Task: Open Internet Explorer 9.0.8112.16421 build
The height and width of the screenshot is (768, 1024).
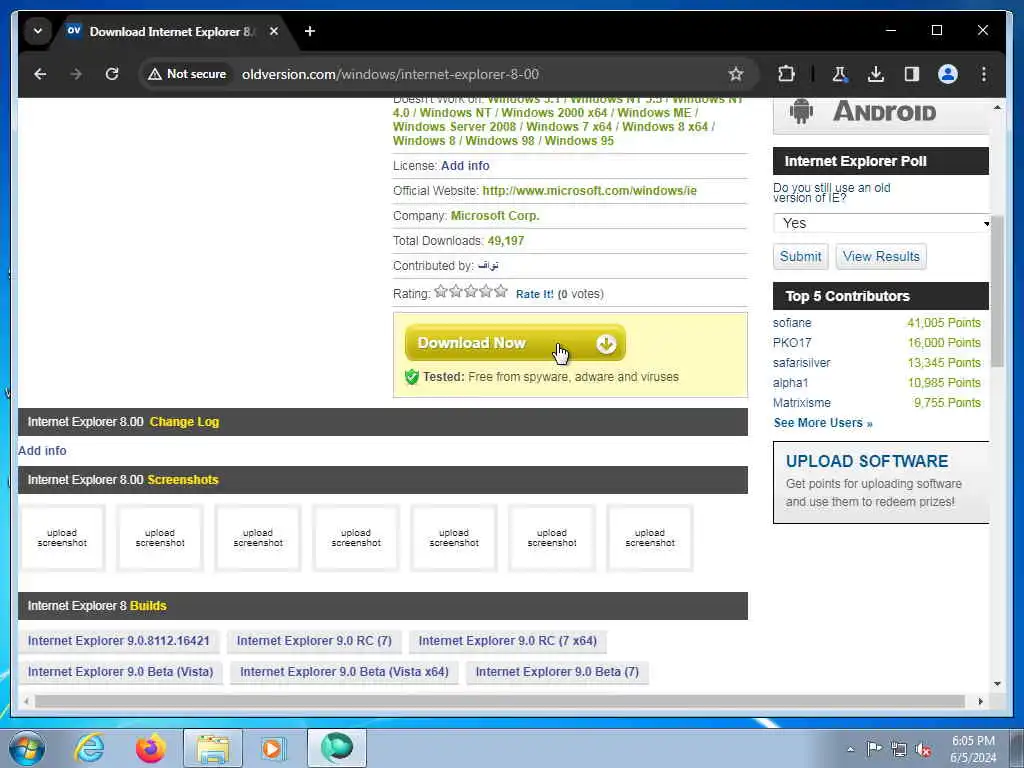Action: (x=118, y=641)
